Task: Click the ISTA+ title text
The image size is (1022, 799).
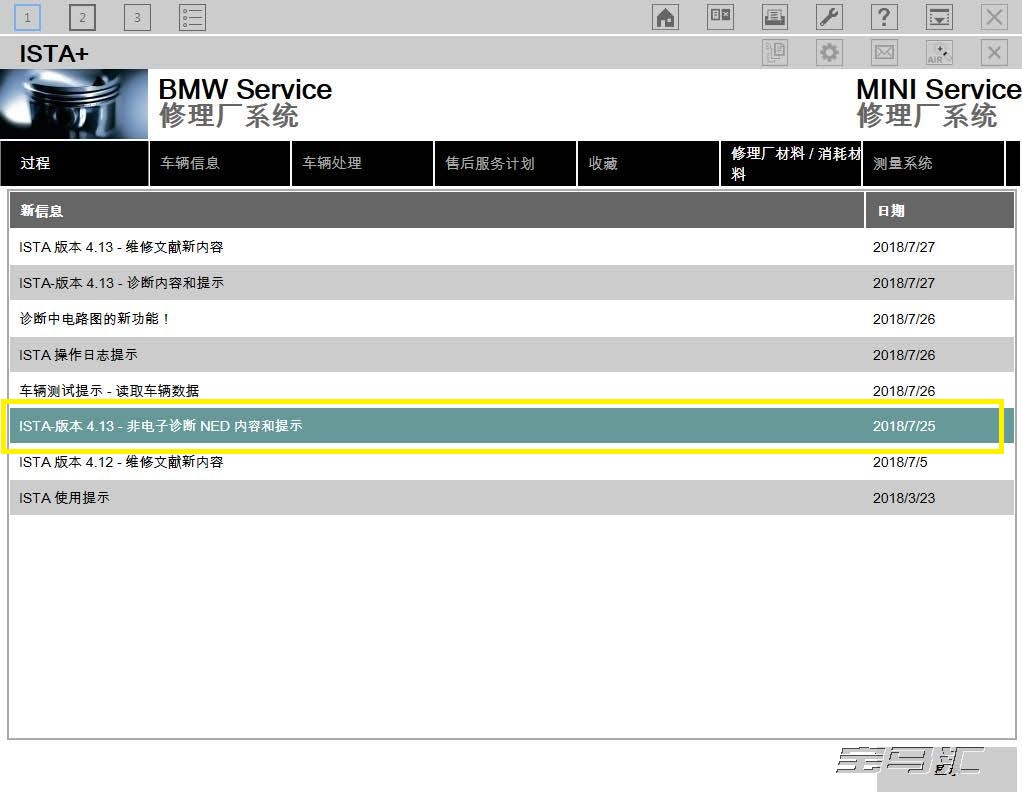Action: click(53, 53)
